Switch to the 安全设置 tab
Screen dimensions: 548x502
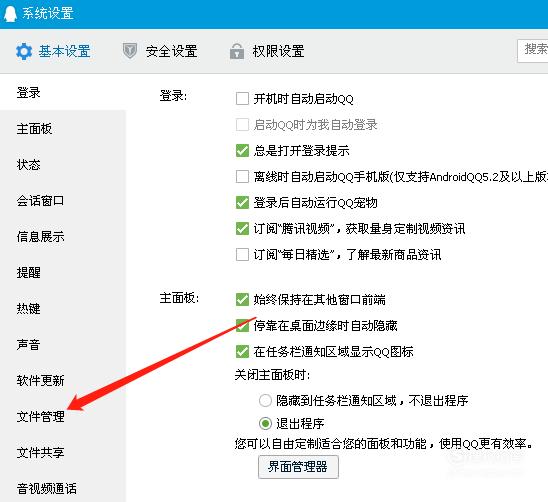[160, 51]
